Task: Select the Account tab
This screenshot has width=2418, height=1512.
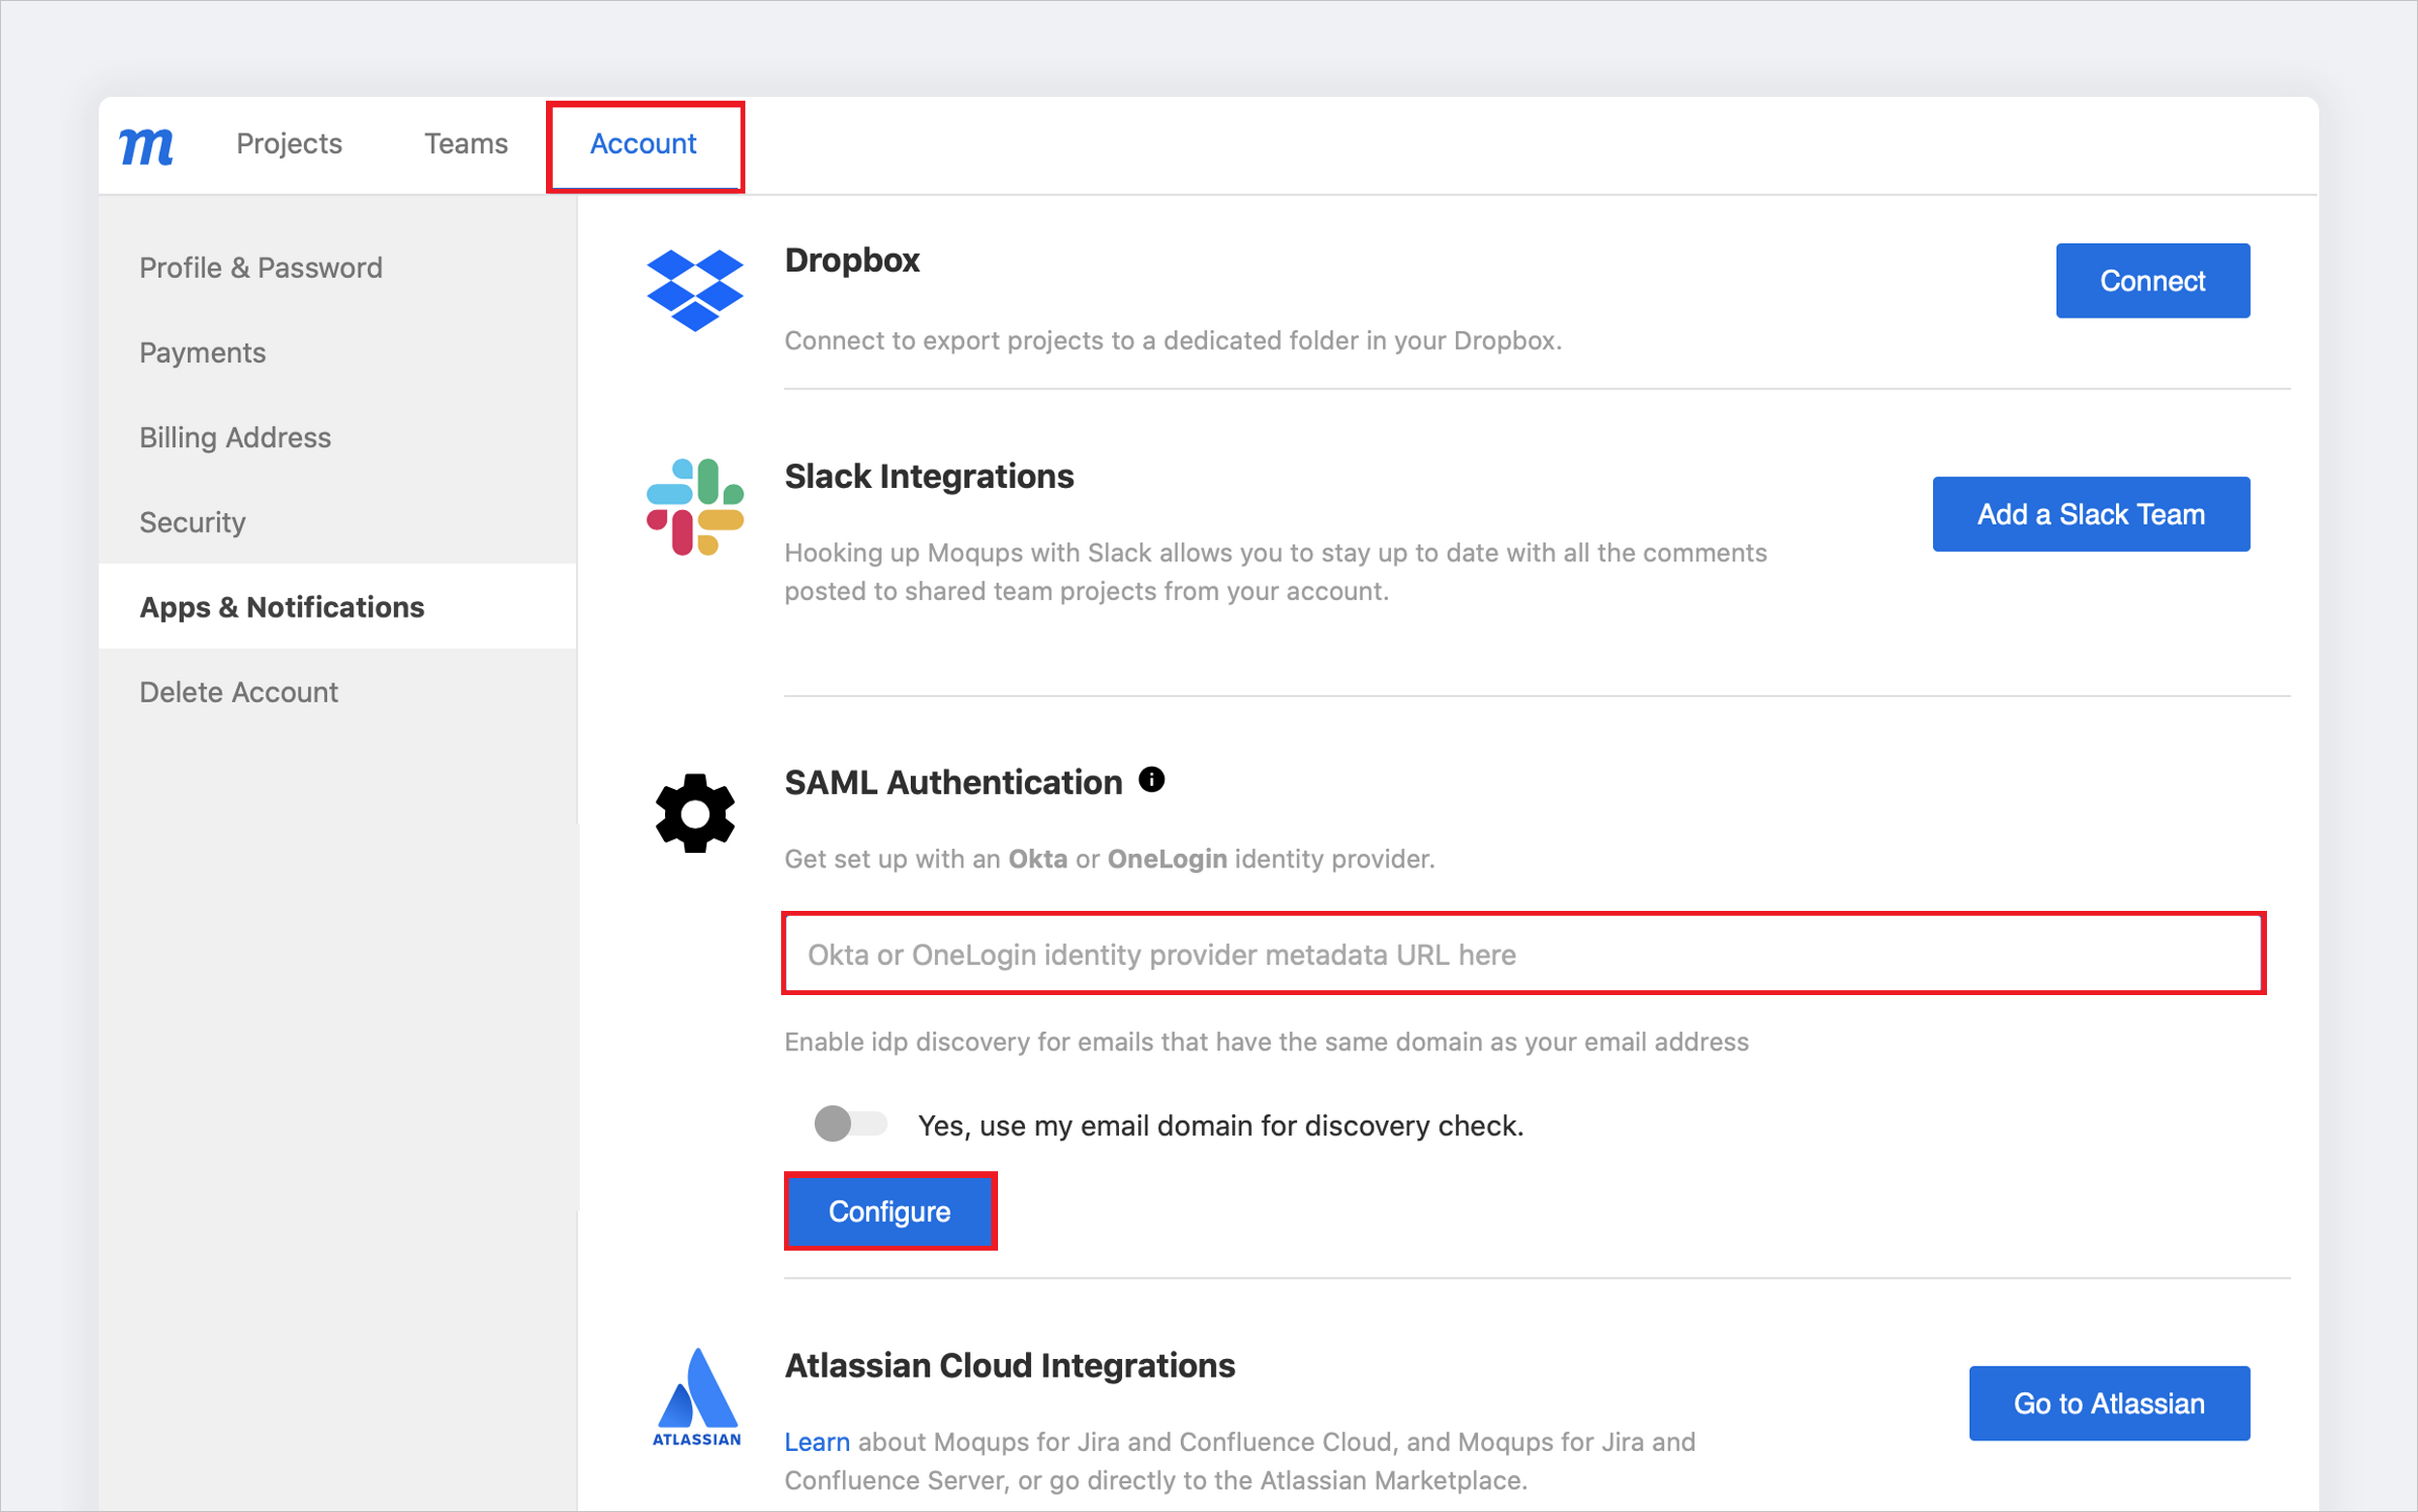Action: tap(645, 144)
